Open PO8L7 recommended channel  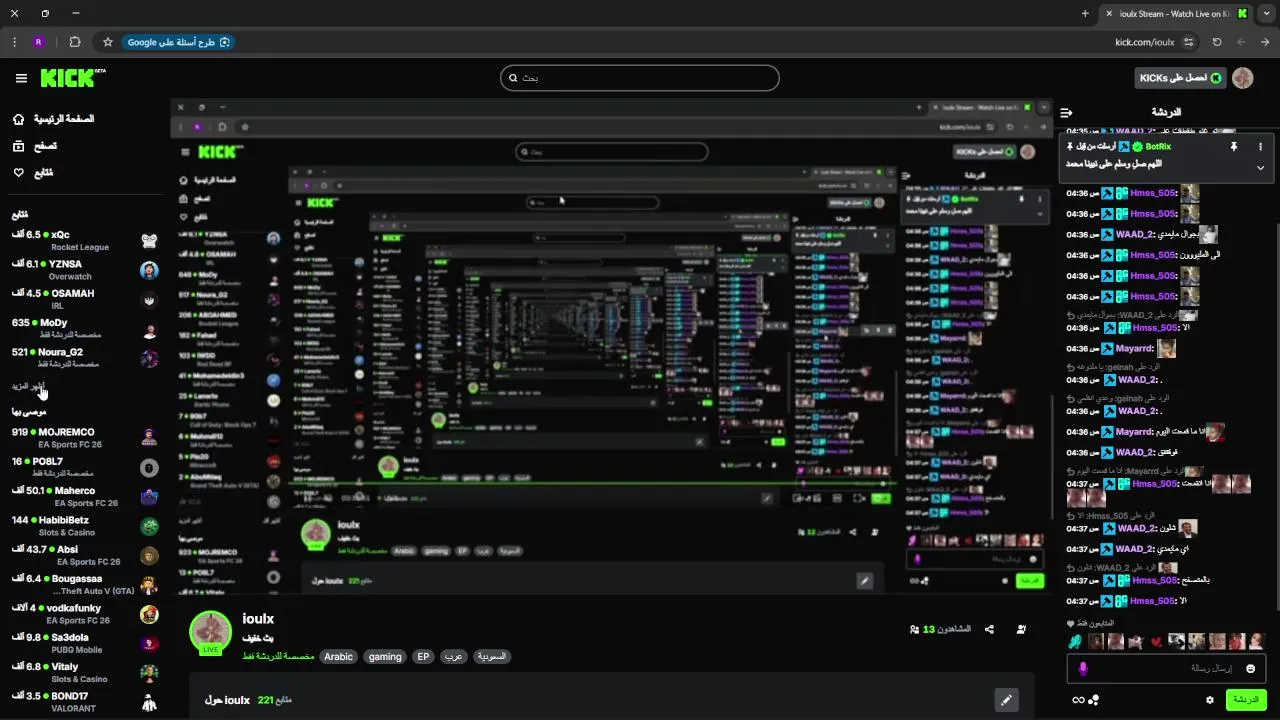click(x=85, y=467)
